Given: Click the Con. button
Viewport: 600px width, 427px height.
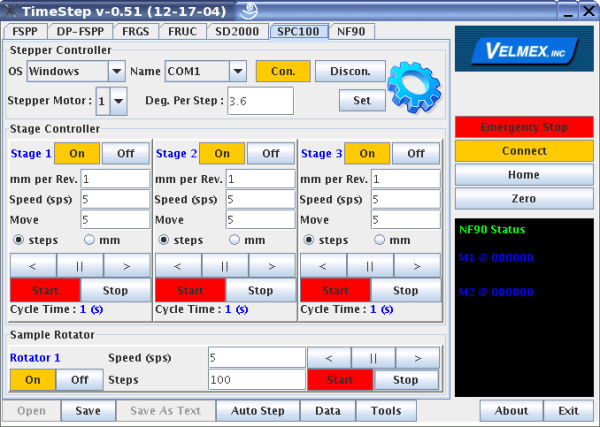Looking at the screenshot, I should [283, 71].
